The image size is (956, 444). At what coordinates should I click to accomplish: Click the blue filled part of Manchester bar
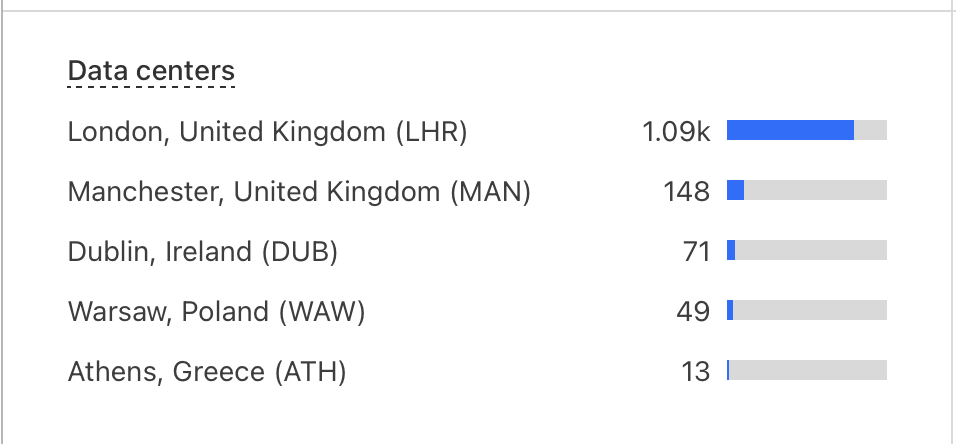pyautogui.click(x=735, y=190)
